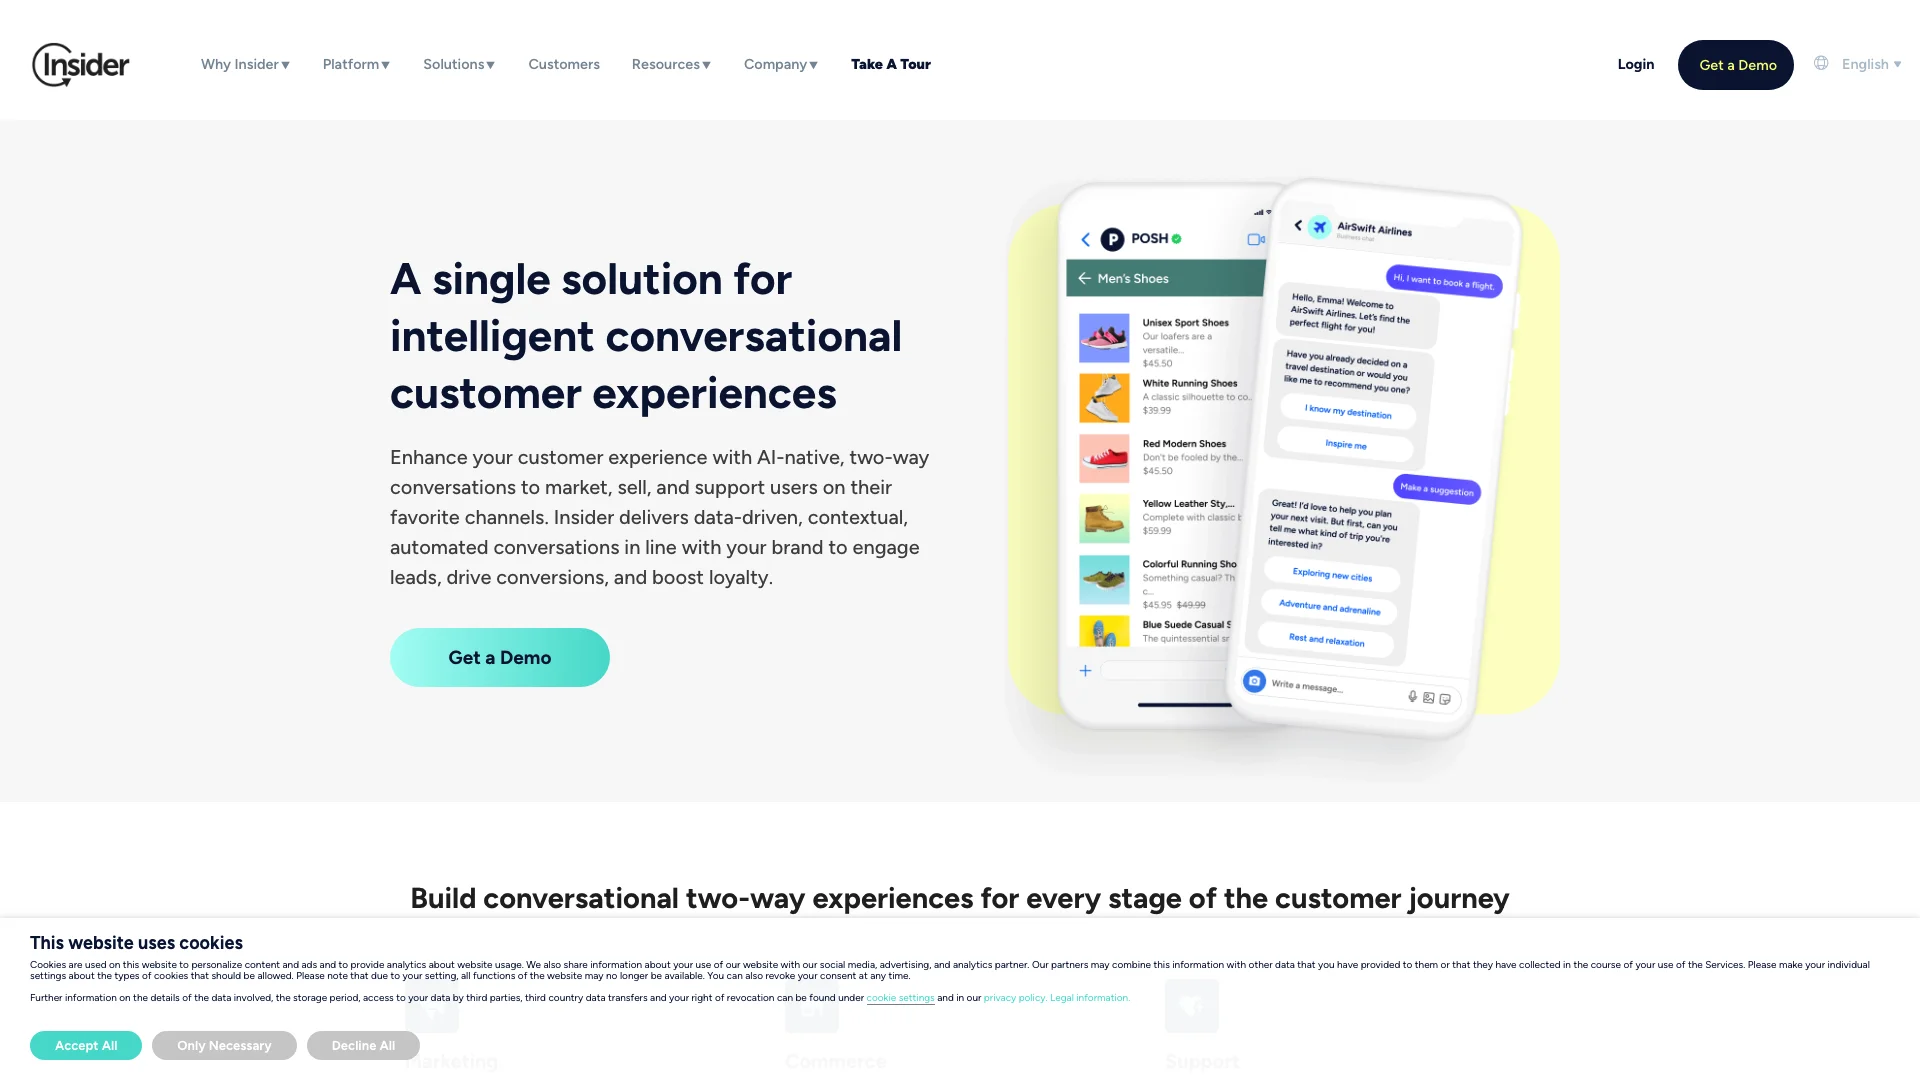
Task: Expand the Why Insider dropdown menu
Action: (244, 63)
